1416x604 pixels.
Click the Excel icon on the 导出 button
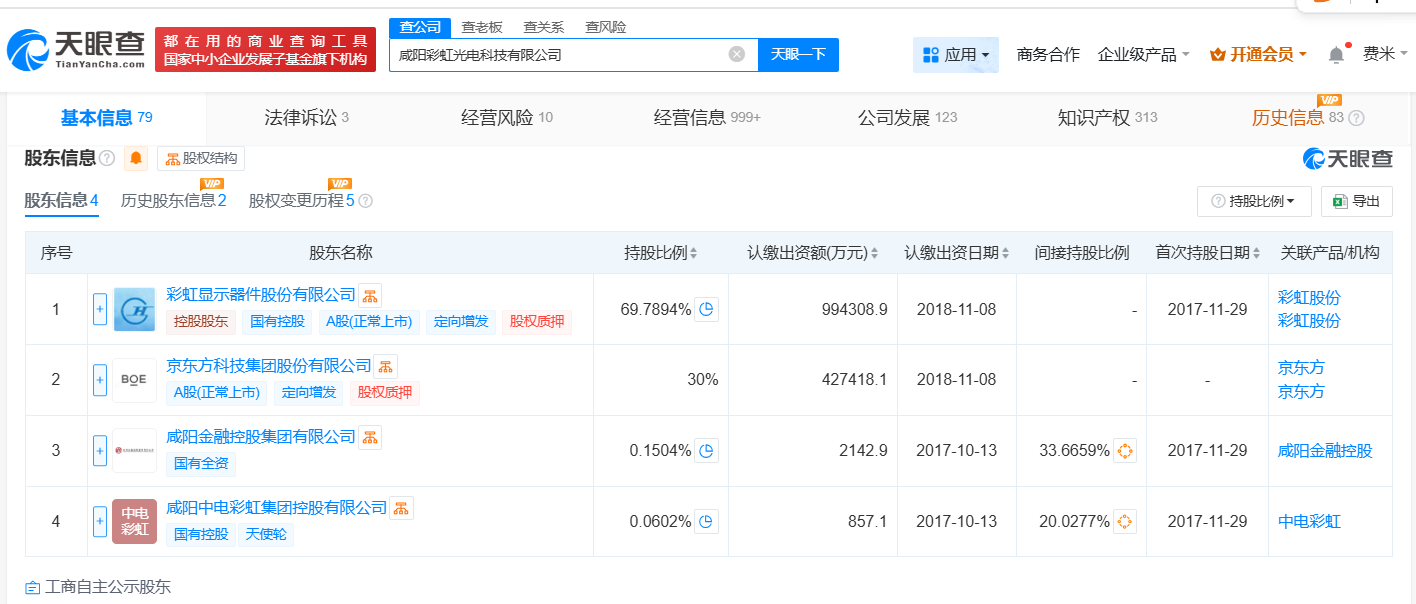tap(1342, 201)
